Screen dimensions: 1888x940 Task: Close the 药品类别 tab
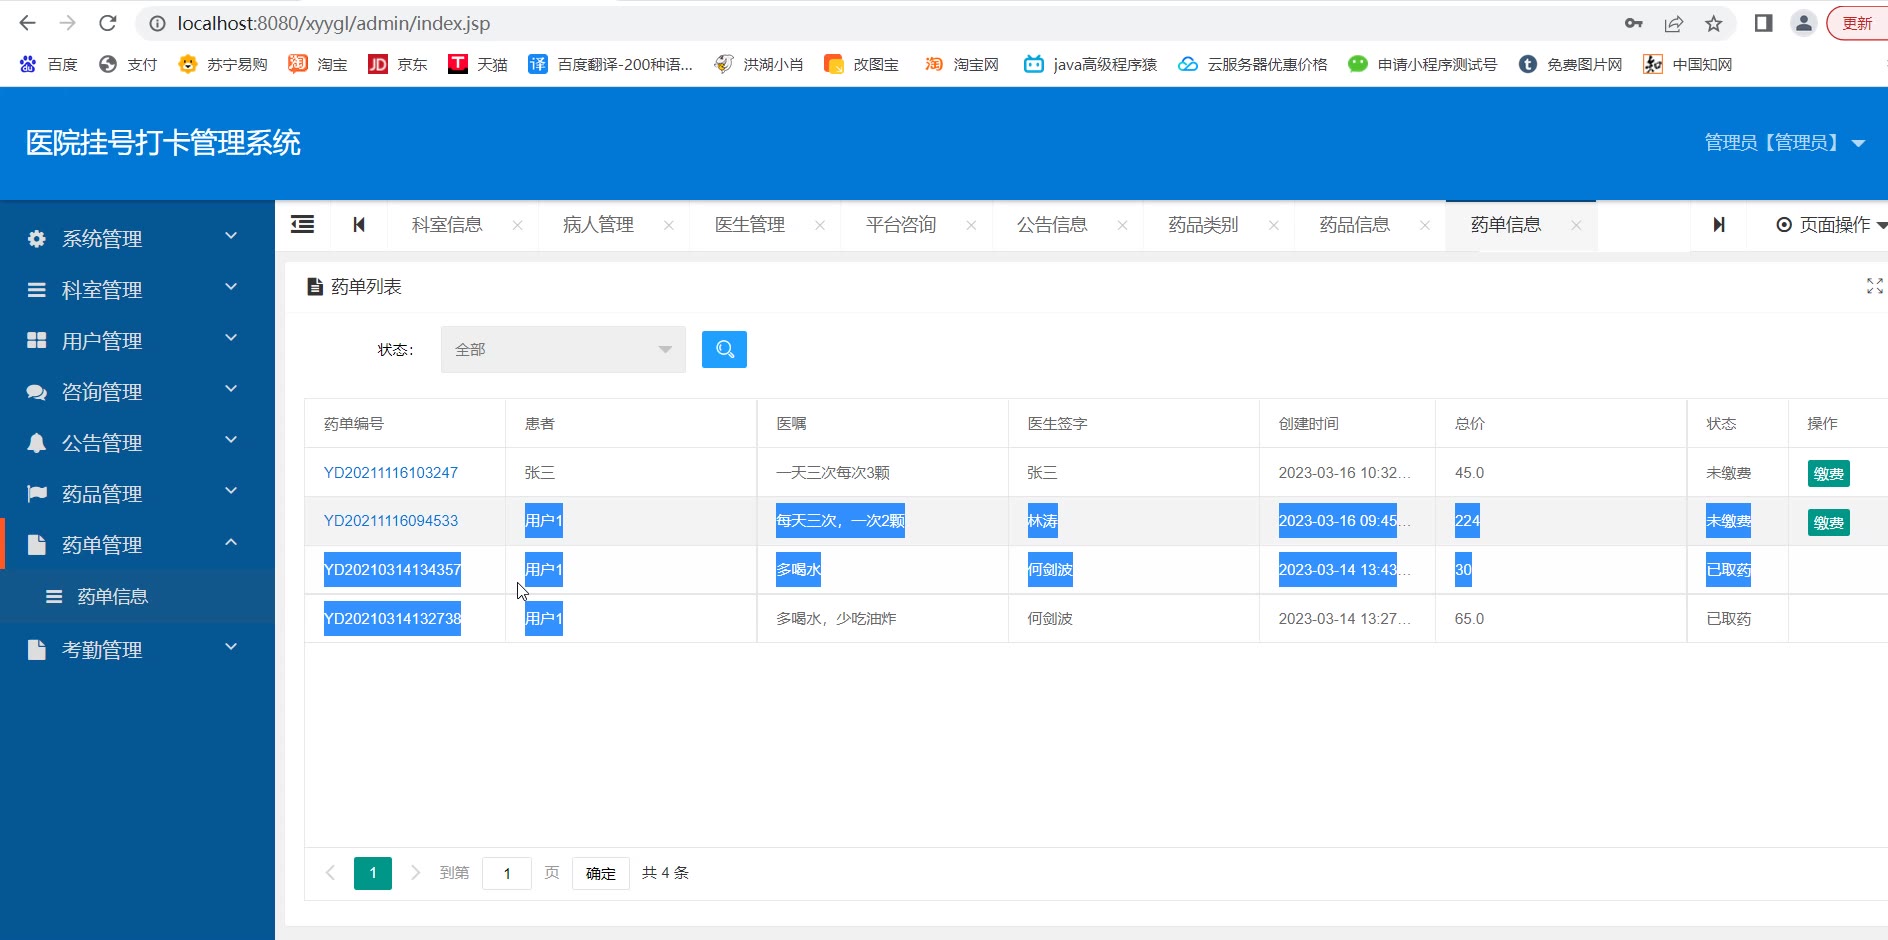(1274, 225)
